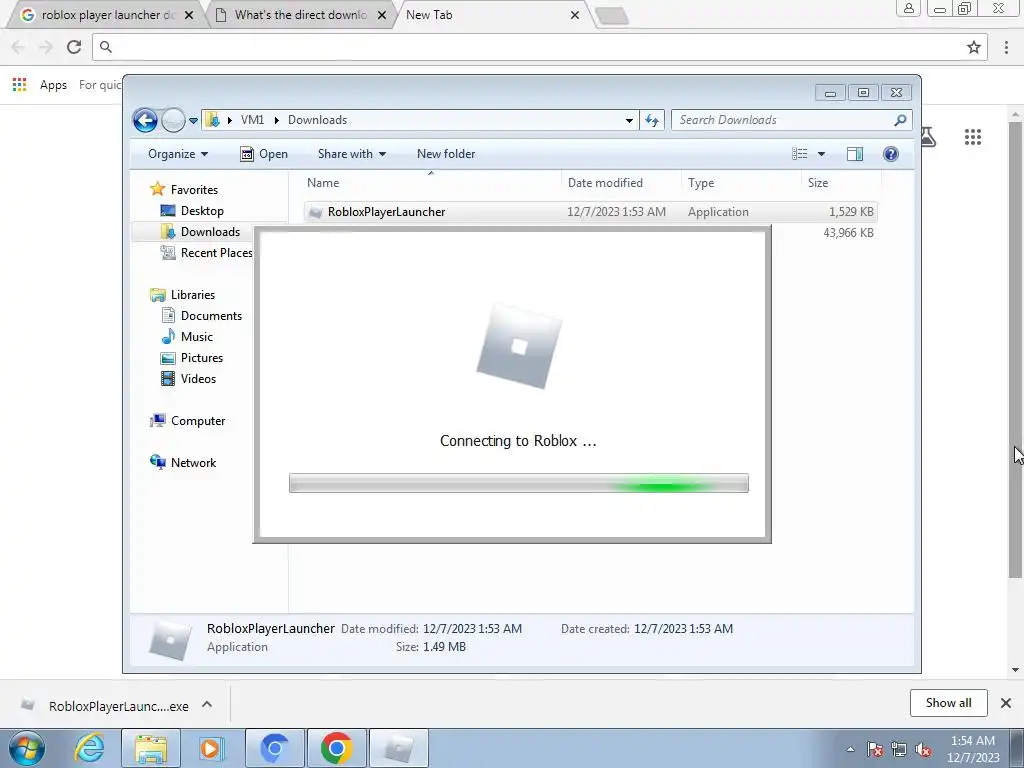
Task: Show hidden system tray icons
Action: 850,749
